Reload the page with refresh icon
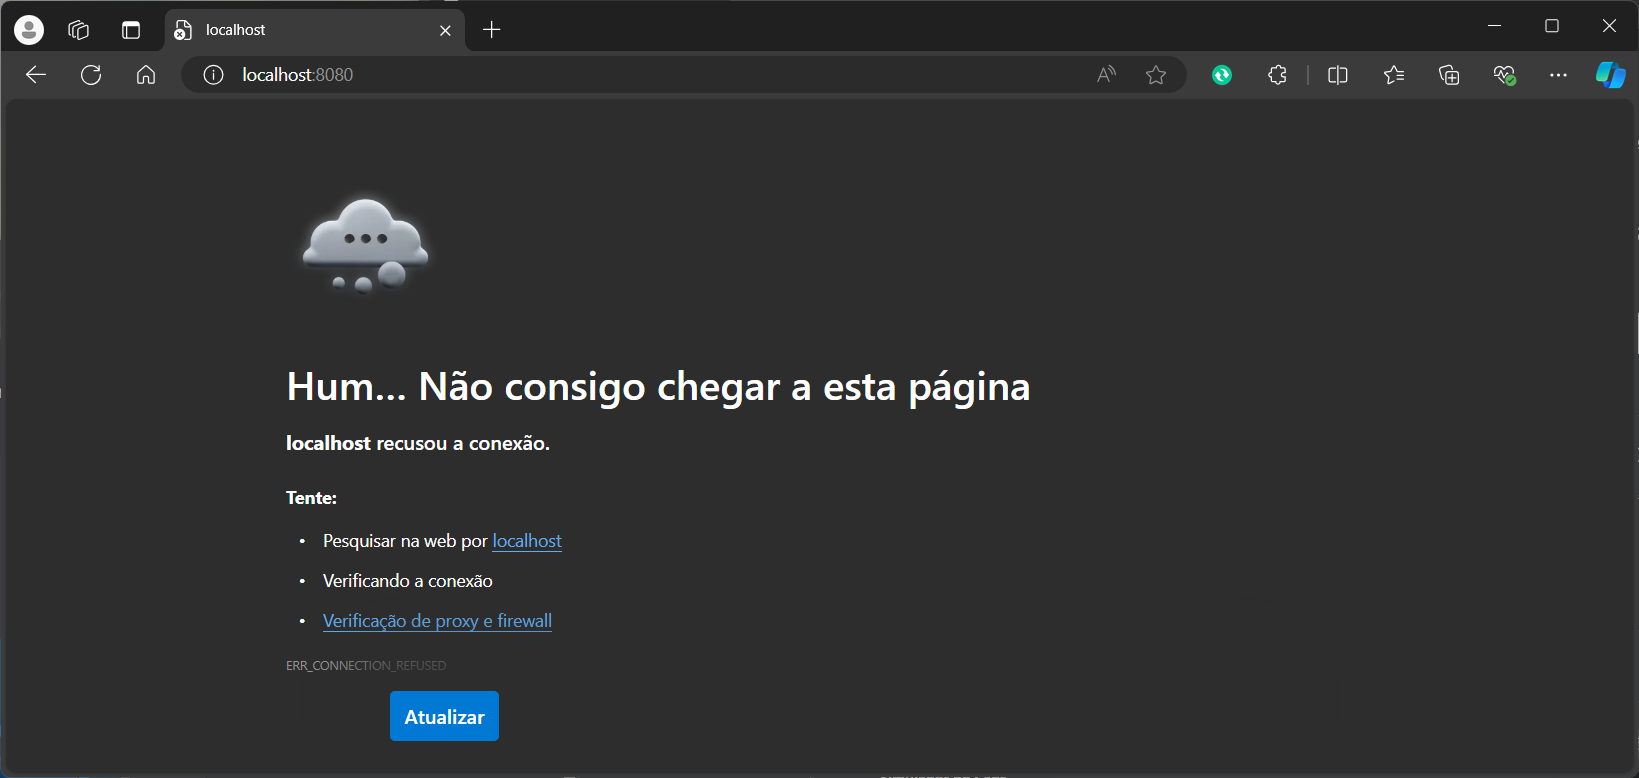 pos(91,75)
